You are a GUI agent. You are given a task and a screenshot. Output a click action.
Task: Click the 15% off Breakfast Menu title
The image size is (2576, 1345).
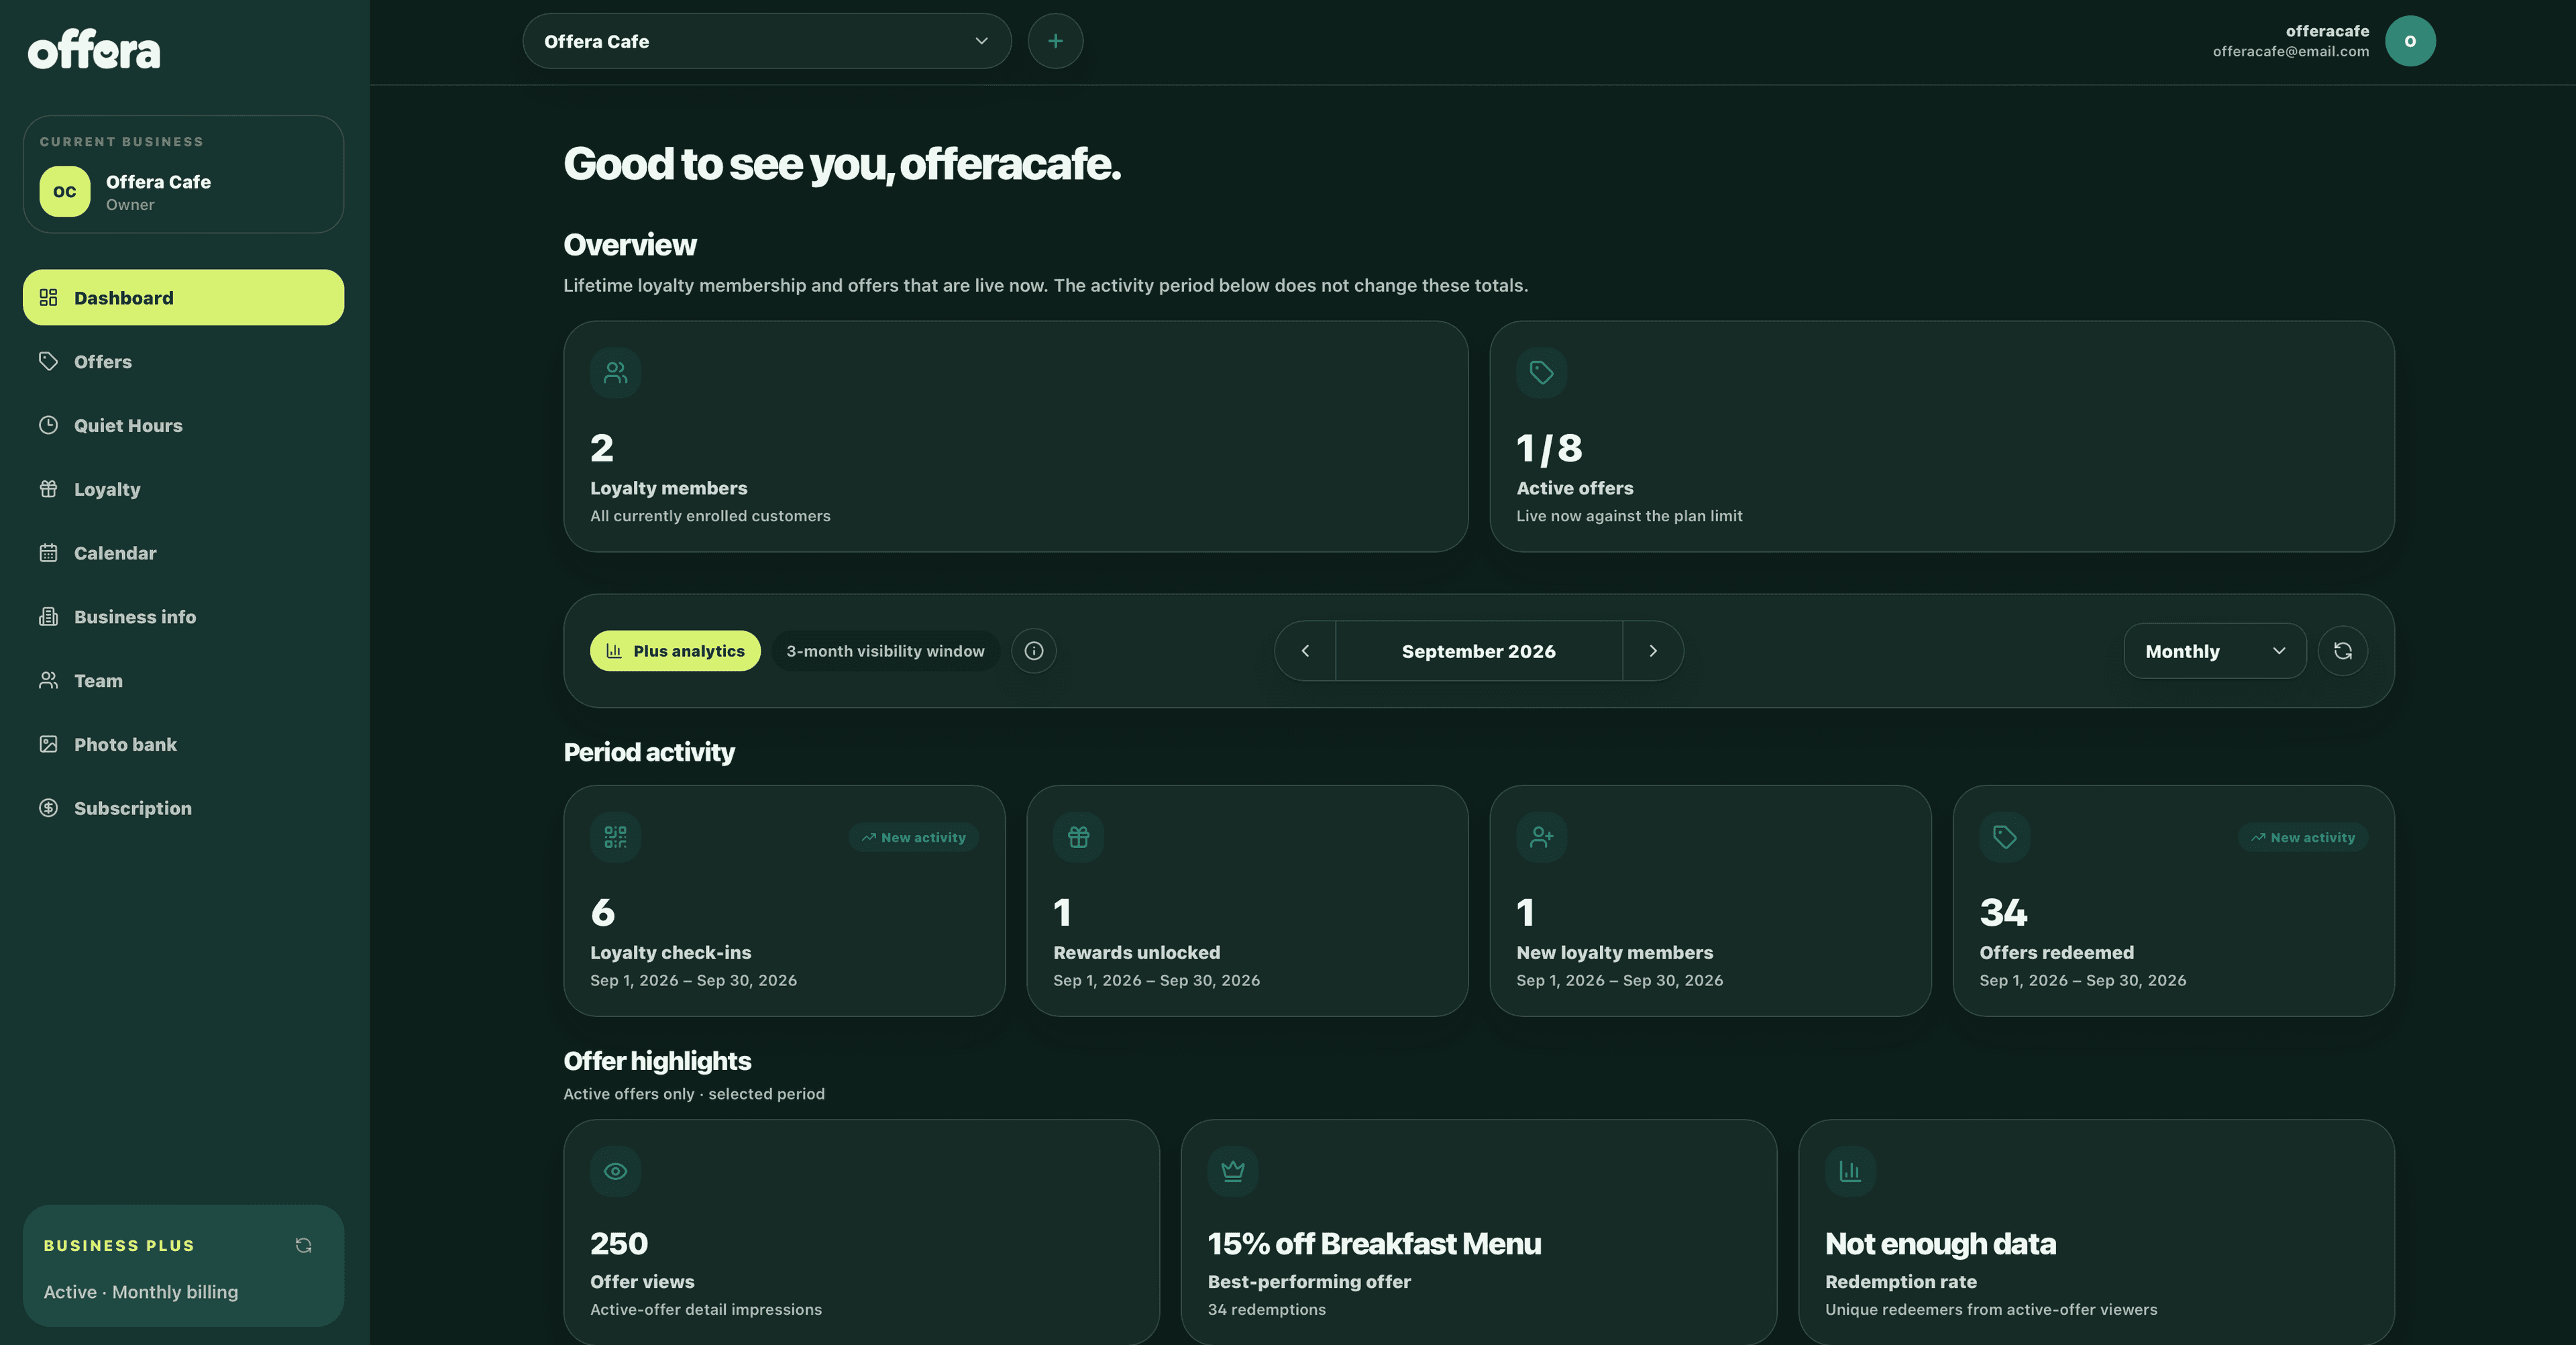pyautogui.click(x=1374, y=1243)
